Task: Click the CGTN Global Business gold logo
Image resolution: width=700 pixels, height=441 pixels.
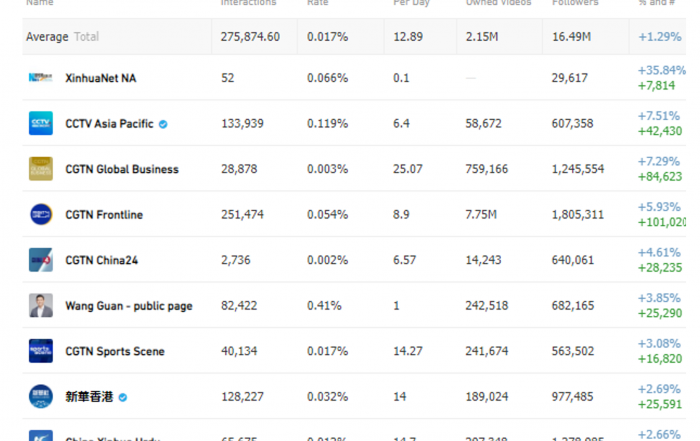Action: tap(41, 169)
